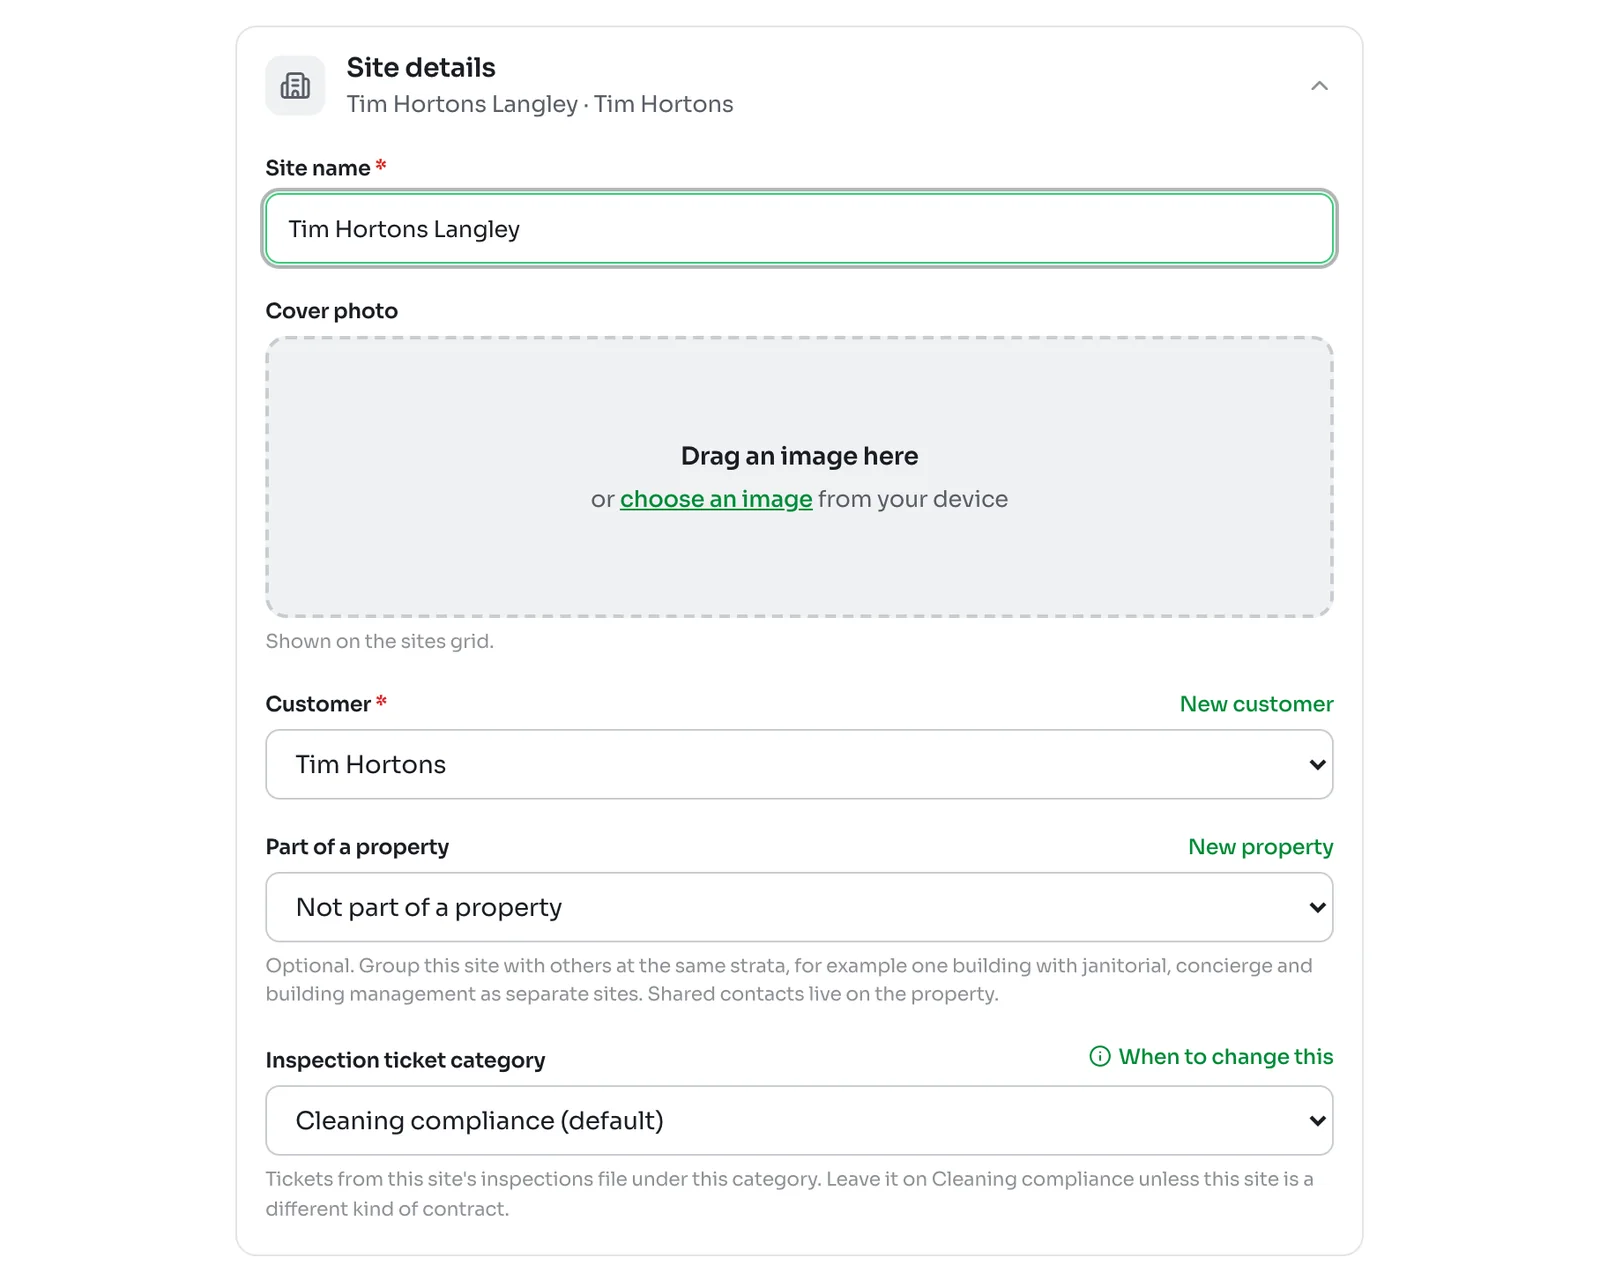Open the Inspection ticket category dropdown
Viewport: 1600px width, 1280px height.
[799, 1121]
